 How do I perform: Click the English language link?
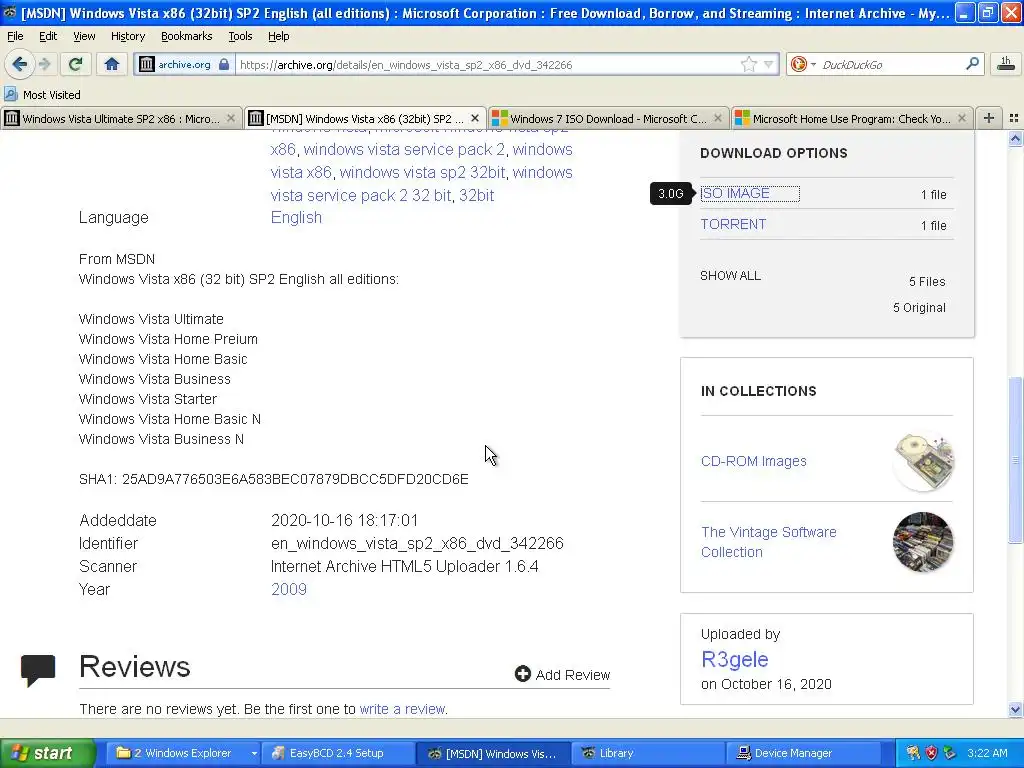point(296,217)
